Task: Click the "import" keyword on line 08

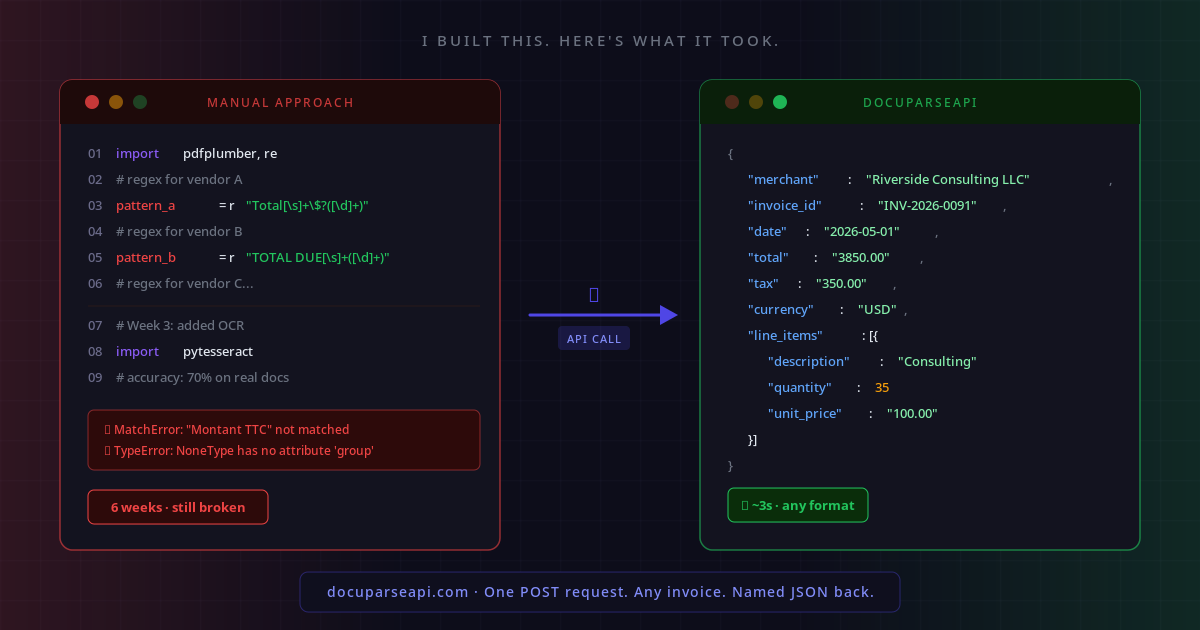Action: 137,352
